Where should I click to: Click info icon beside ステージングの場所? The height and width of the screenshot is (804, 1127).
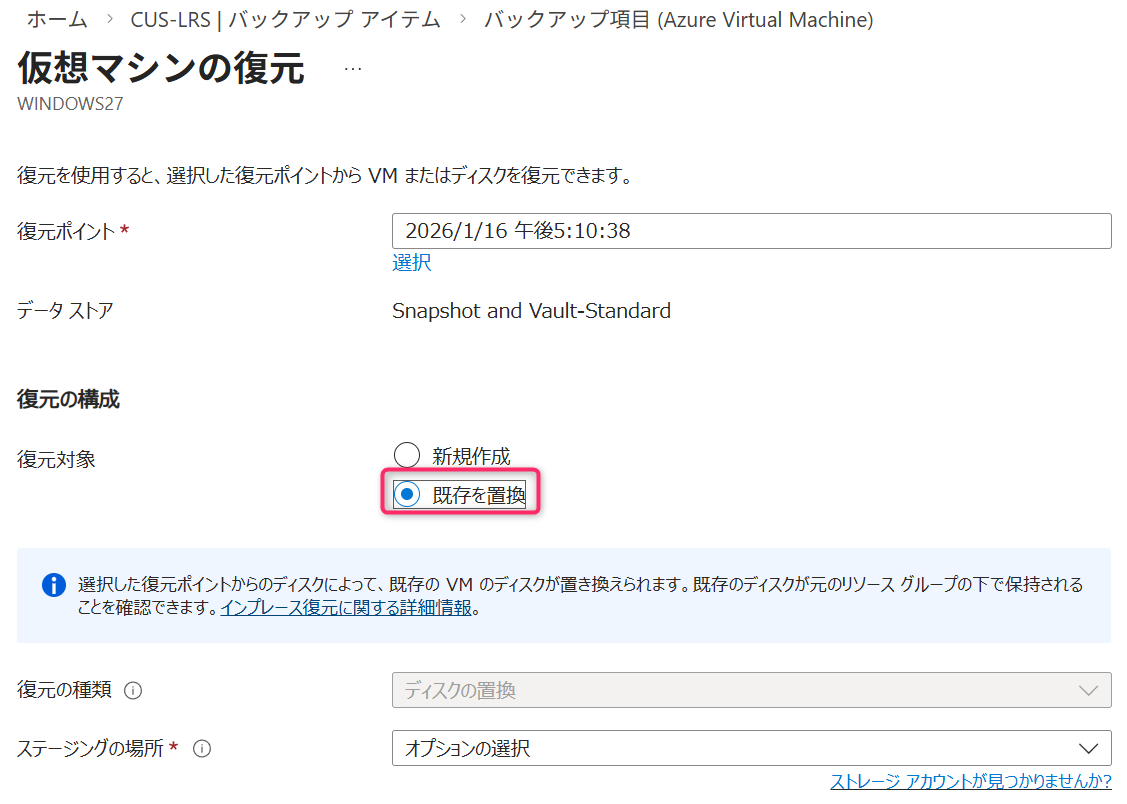coord(202,748)
